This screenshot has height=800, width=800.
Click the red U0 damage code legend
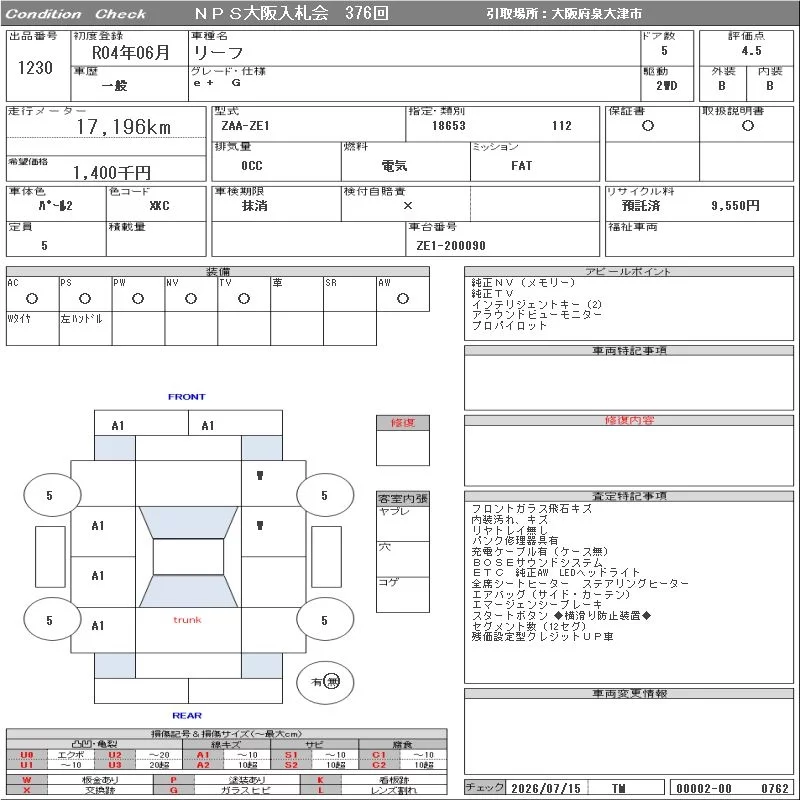(27, 755)
